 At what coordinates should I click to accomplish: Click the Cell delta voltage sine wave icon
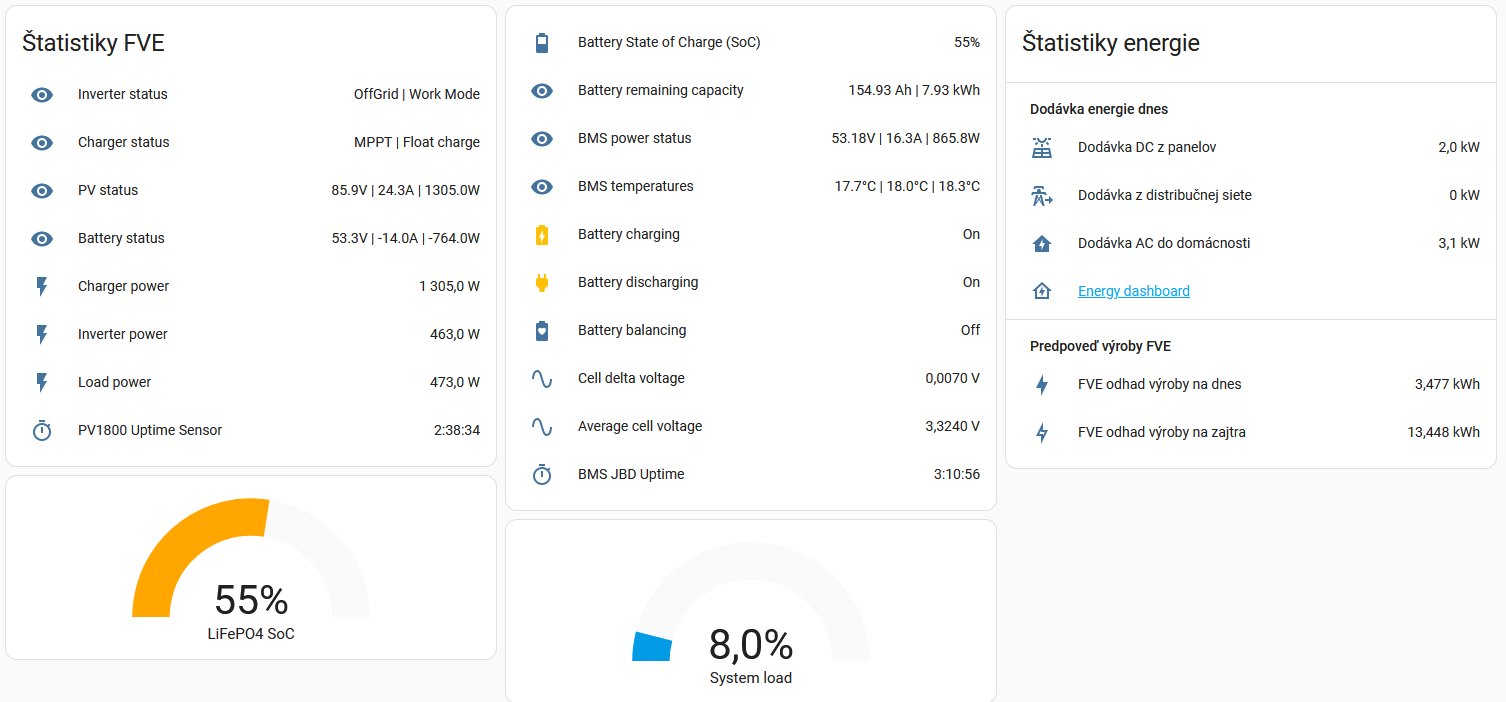click(542, 379)
